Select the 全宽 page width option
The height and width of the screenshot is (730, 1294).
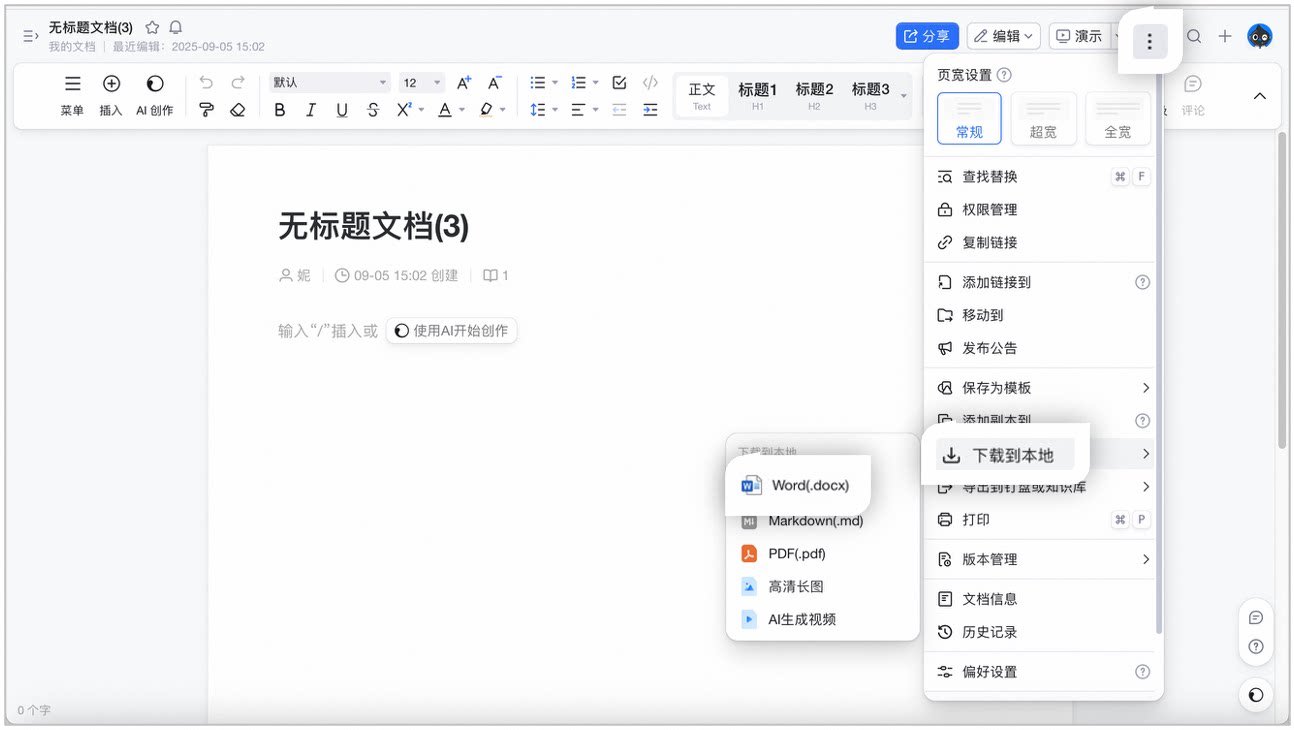click(x=1117, y=118)
